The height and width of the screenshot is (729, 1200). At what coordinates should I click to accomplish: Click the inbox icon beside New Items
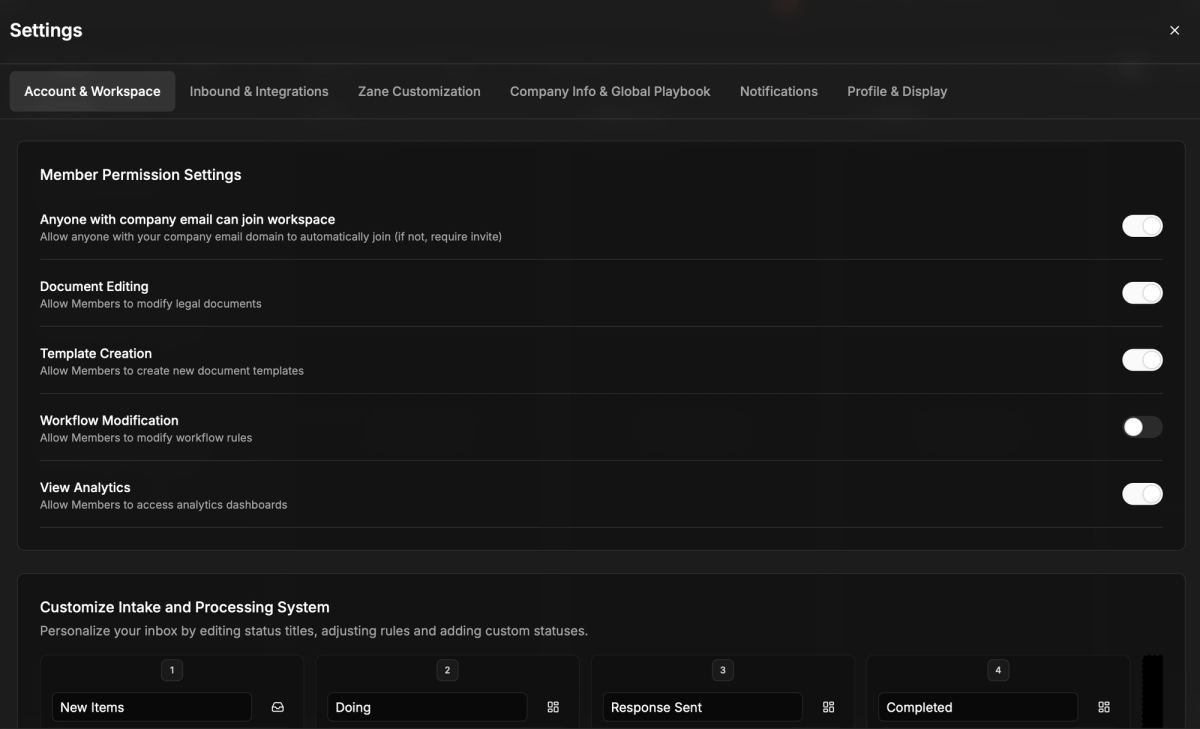click(278, 707)
